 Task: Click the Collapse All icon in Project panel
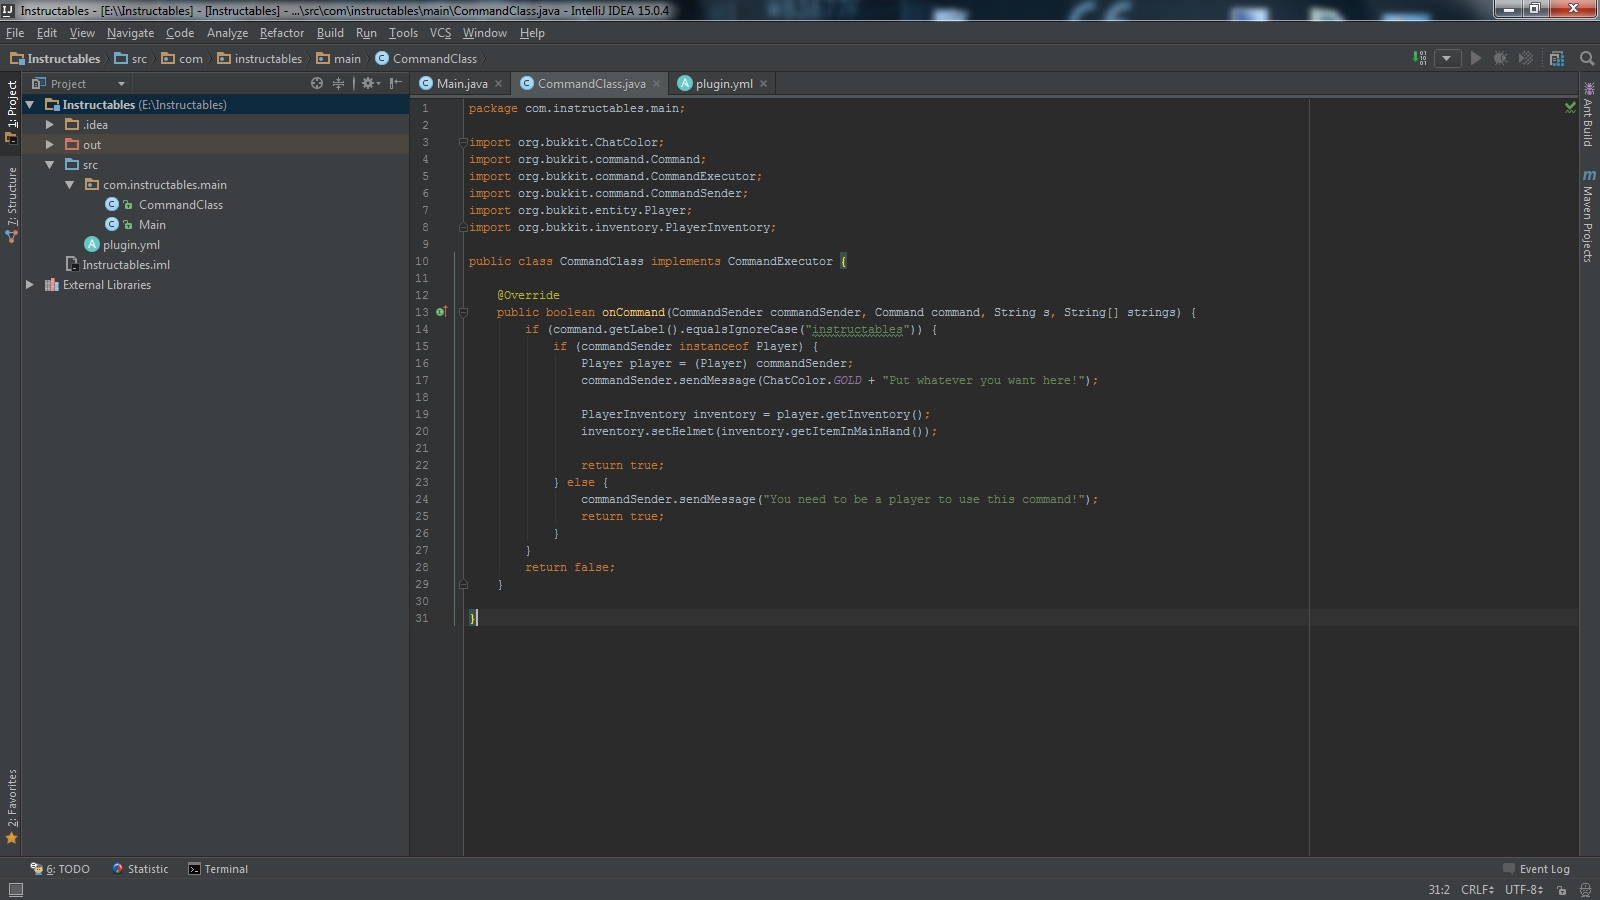[338, 83]
